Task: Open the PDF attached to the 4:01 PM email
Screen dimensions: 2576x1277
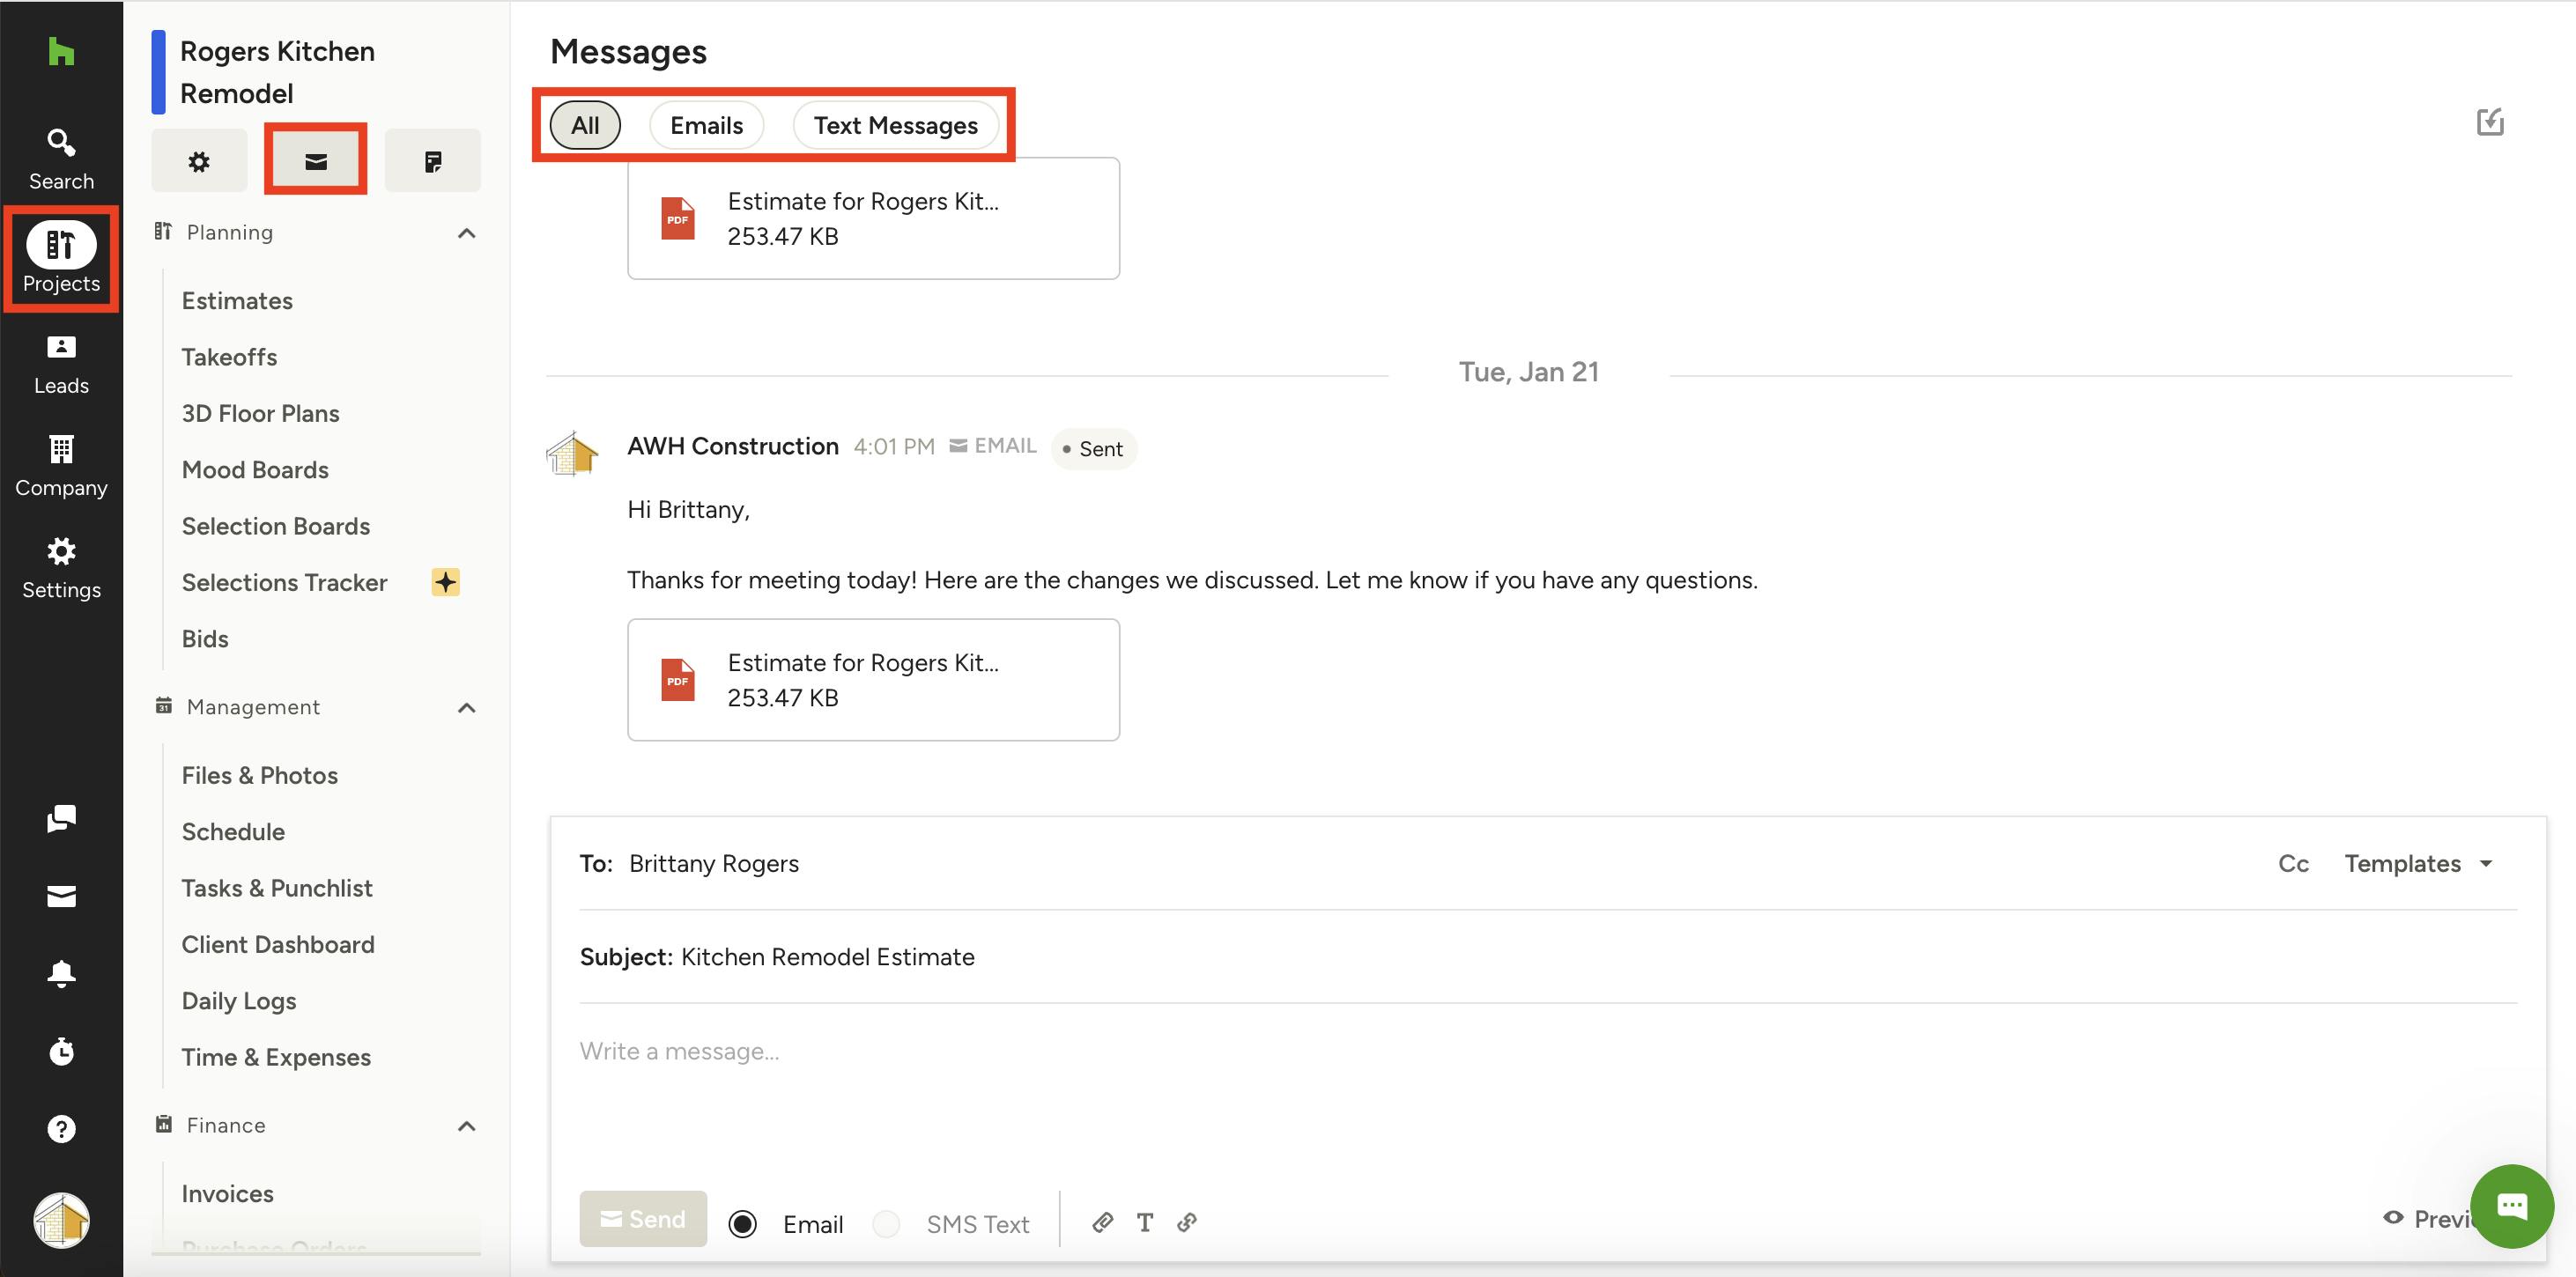Action: point(873,680)
